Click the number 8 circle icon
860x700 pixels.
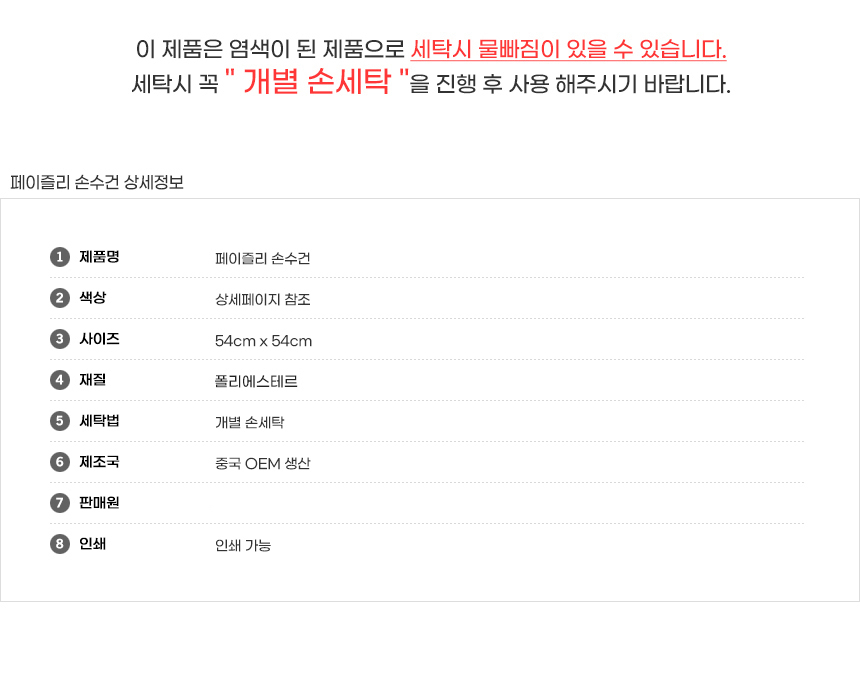pos(60,544)
